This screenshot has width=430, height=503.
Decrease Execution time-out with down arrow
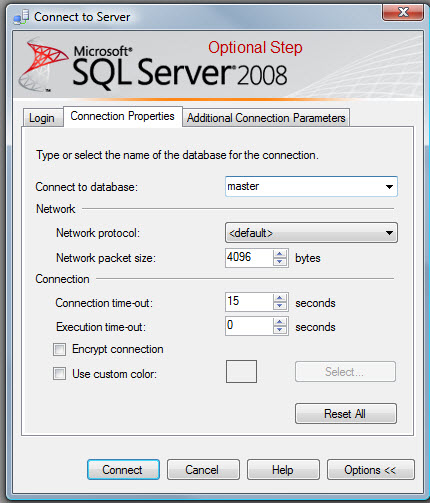coord(280,330)
